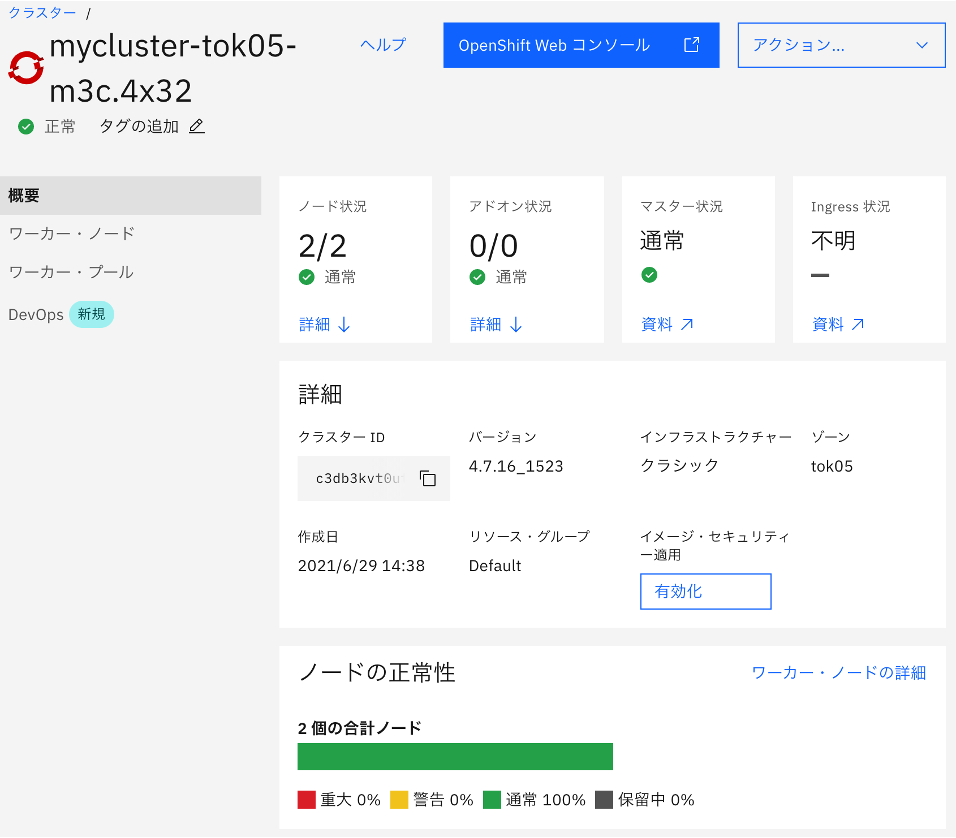Click the 通常 100% legend text
The image size is (956, 838).
(546, 800)
